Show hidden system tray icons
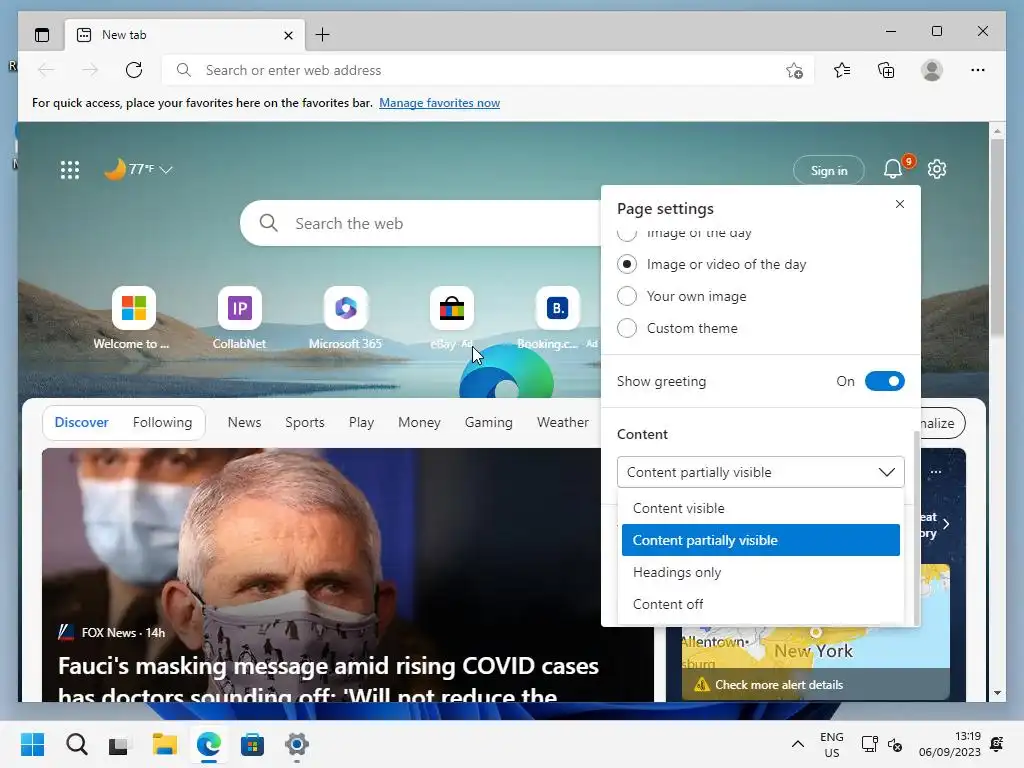 click(797, 744)
